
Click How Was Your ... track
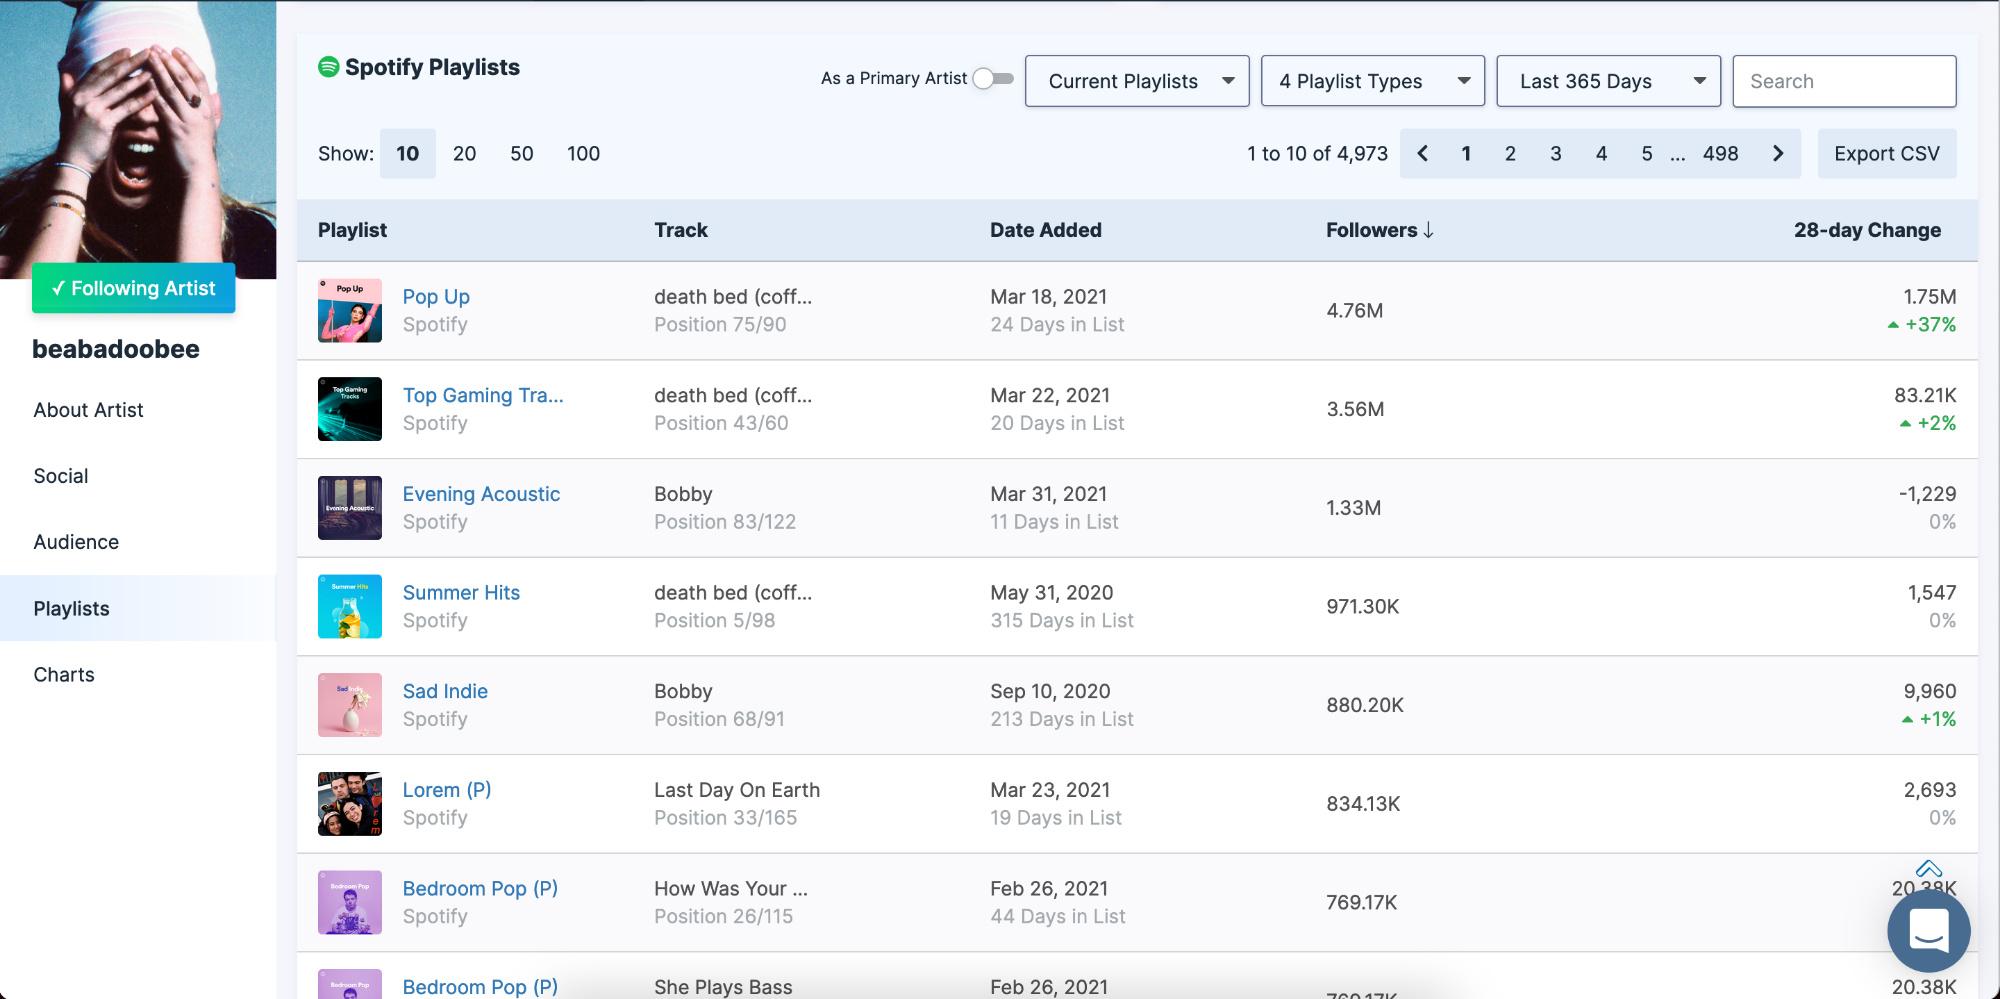click(x=731, y=888)
